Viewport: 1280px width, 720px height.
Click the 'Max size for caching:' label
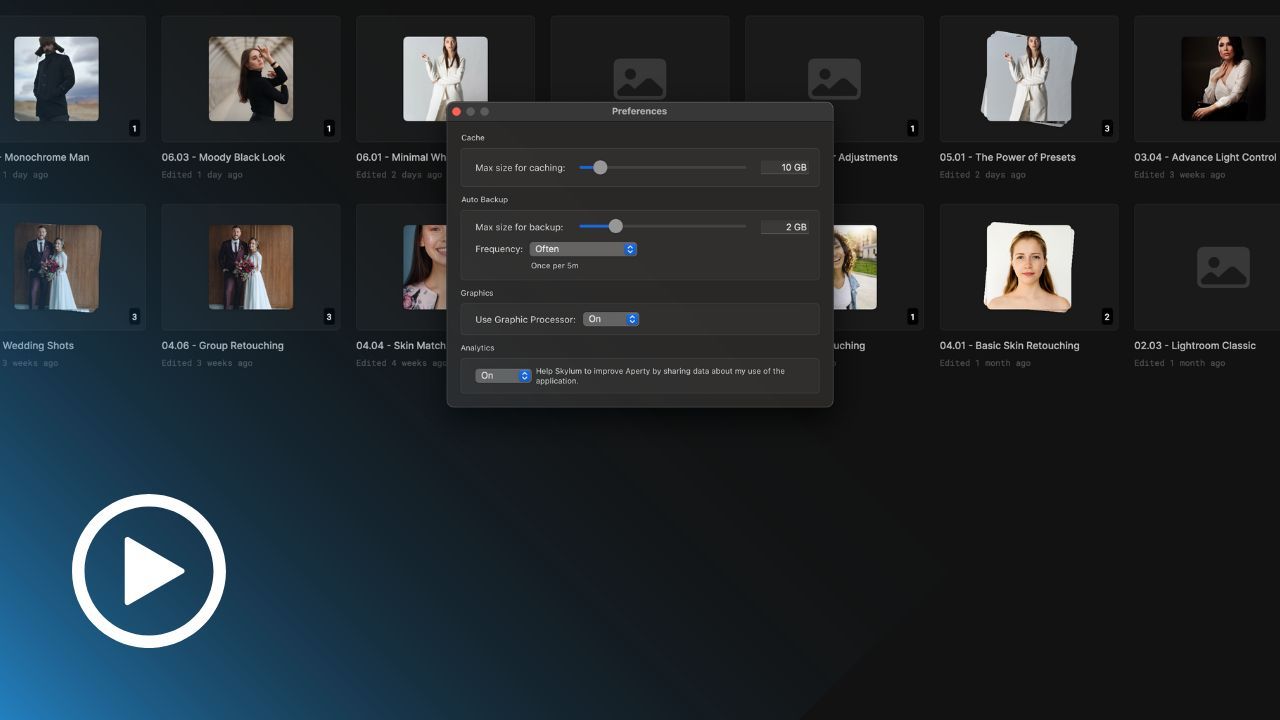tap(520, 168)
